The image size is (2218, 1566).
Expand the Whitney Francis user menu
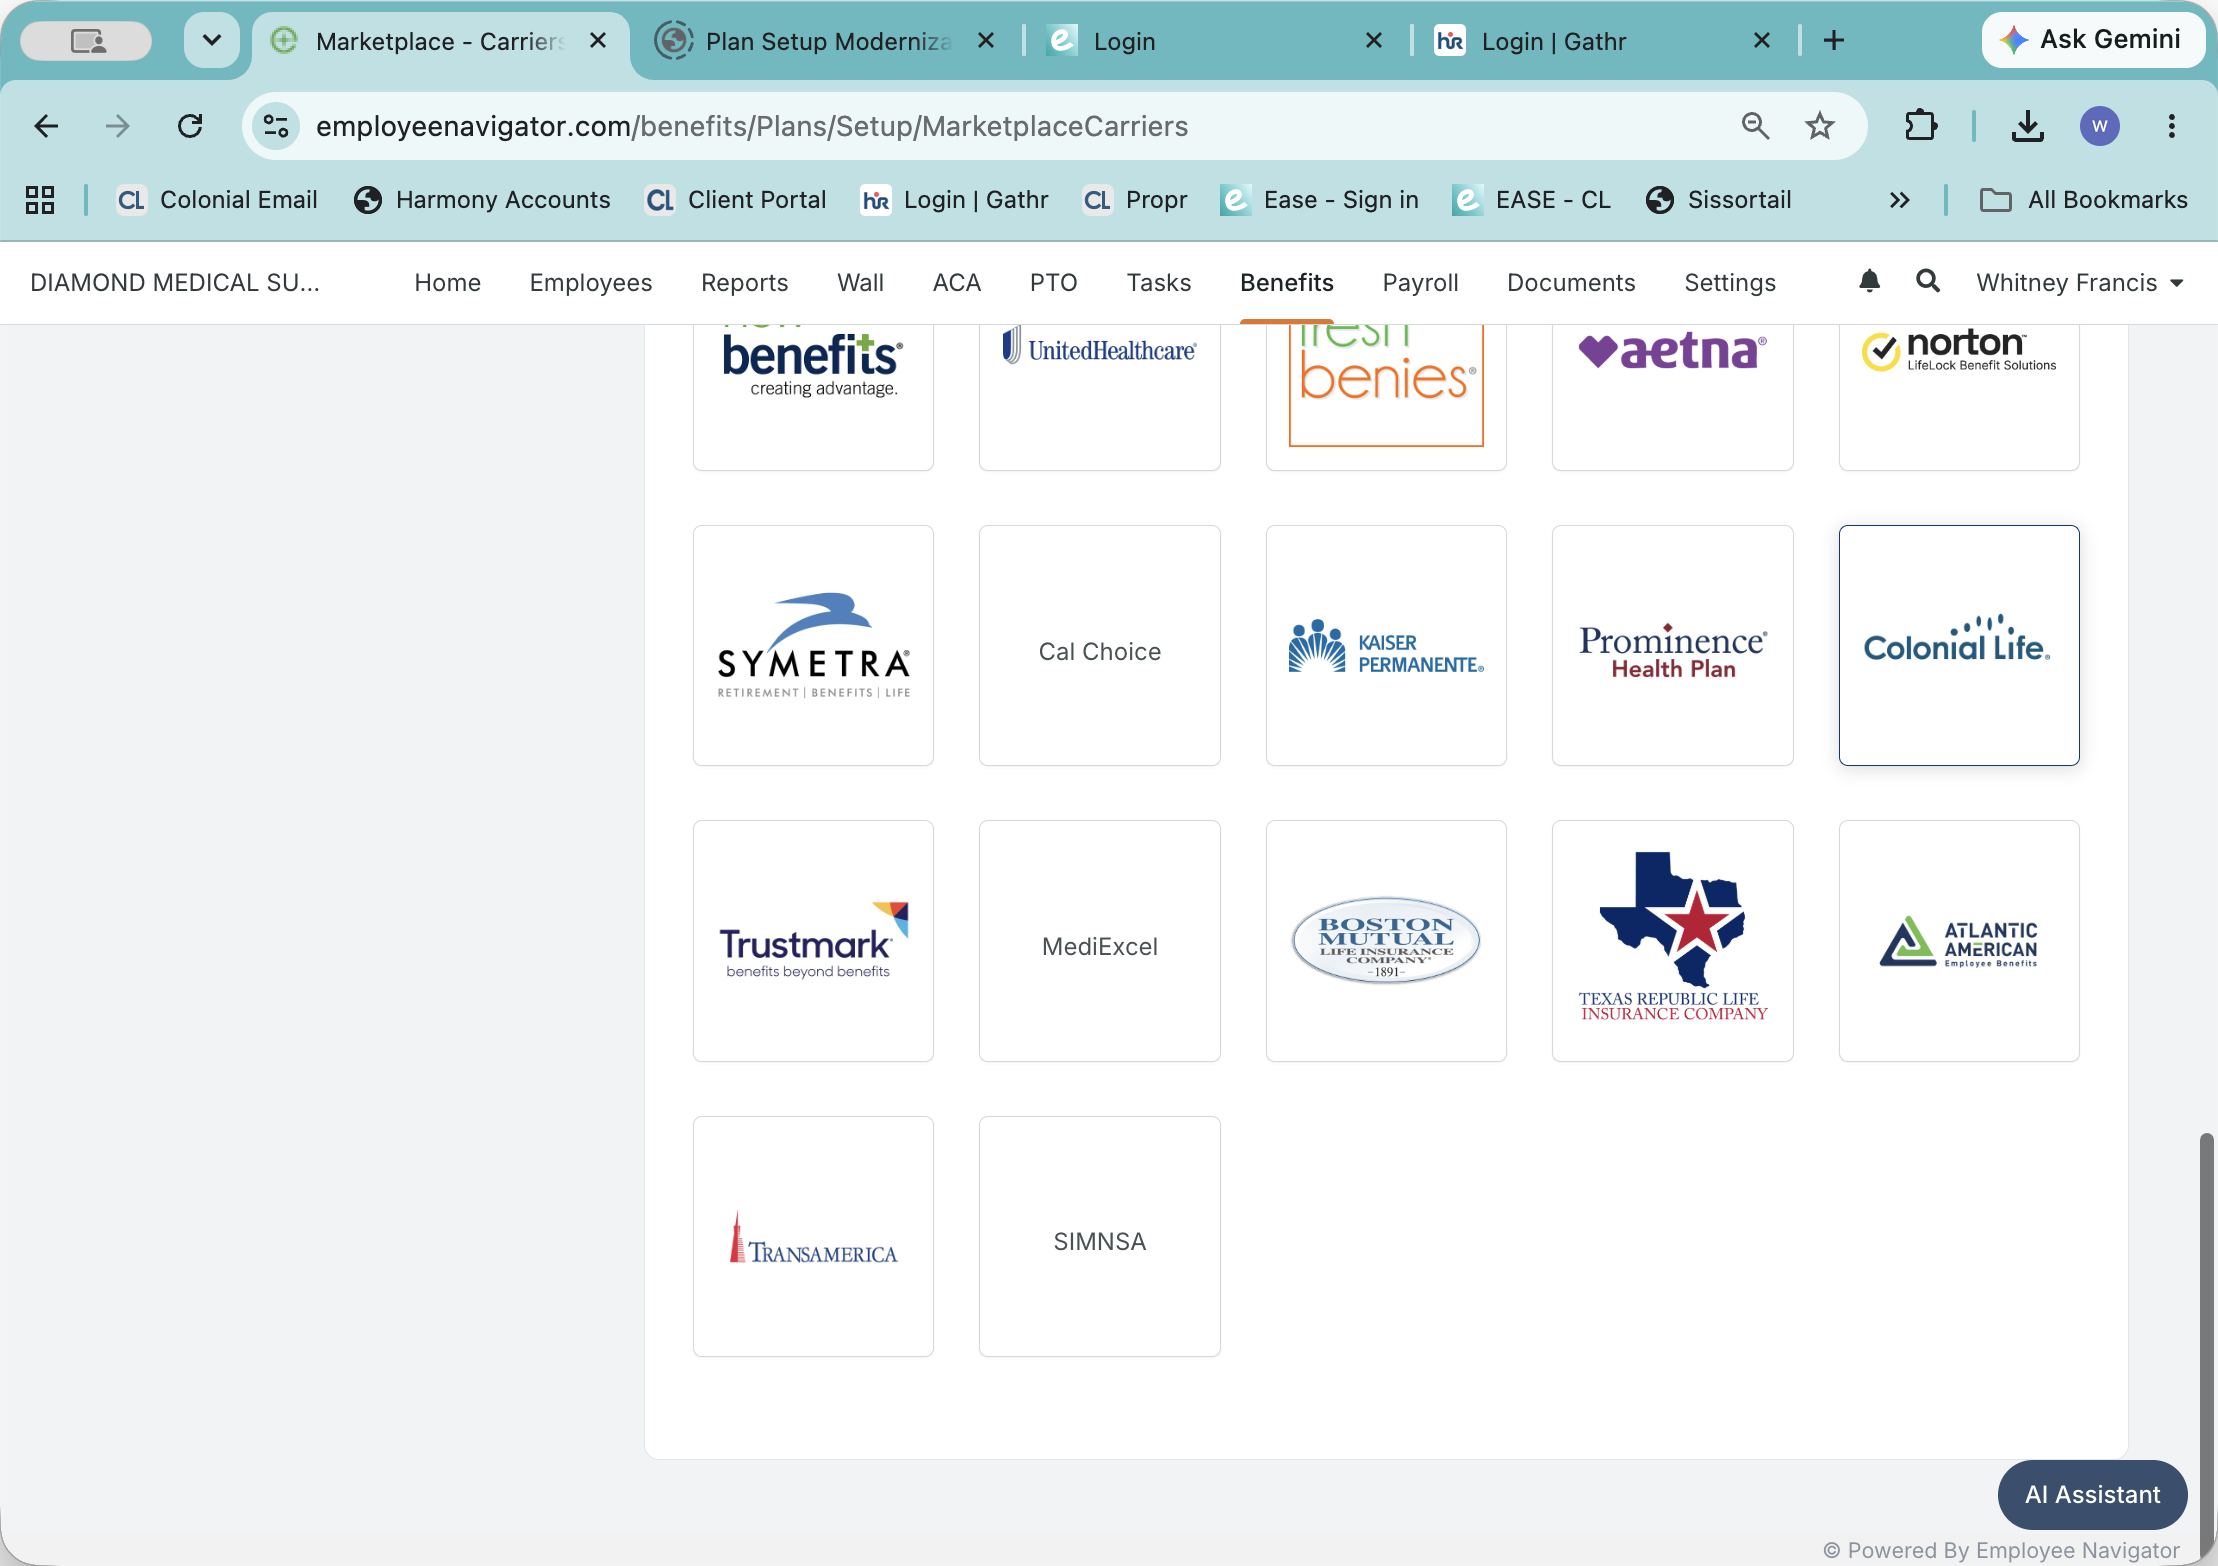(2080, 283)
